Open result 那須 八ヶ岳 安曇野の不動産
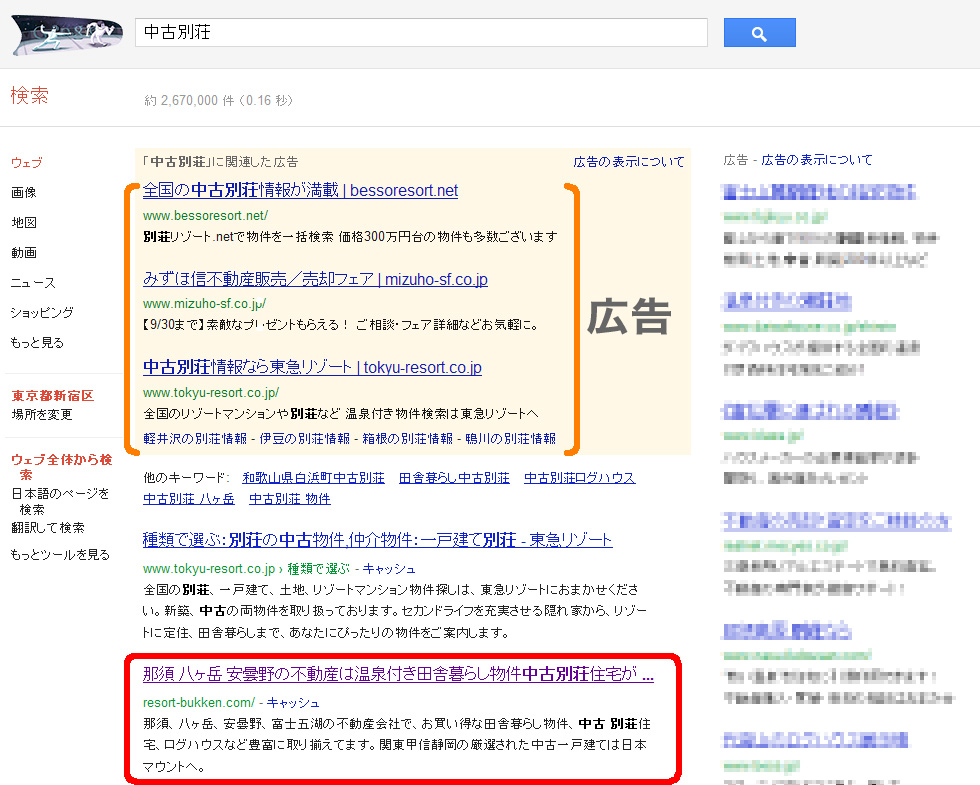 point(398,674)
